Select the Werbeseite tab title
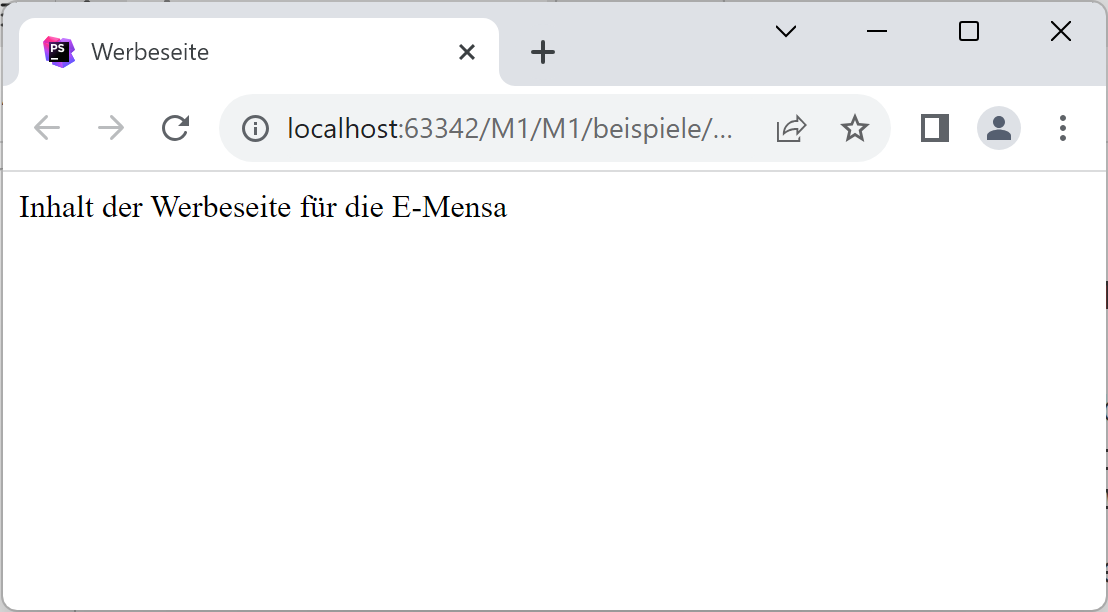Viewport: 1108px width, 612px height. (x=150, y=52)
